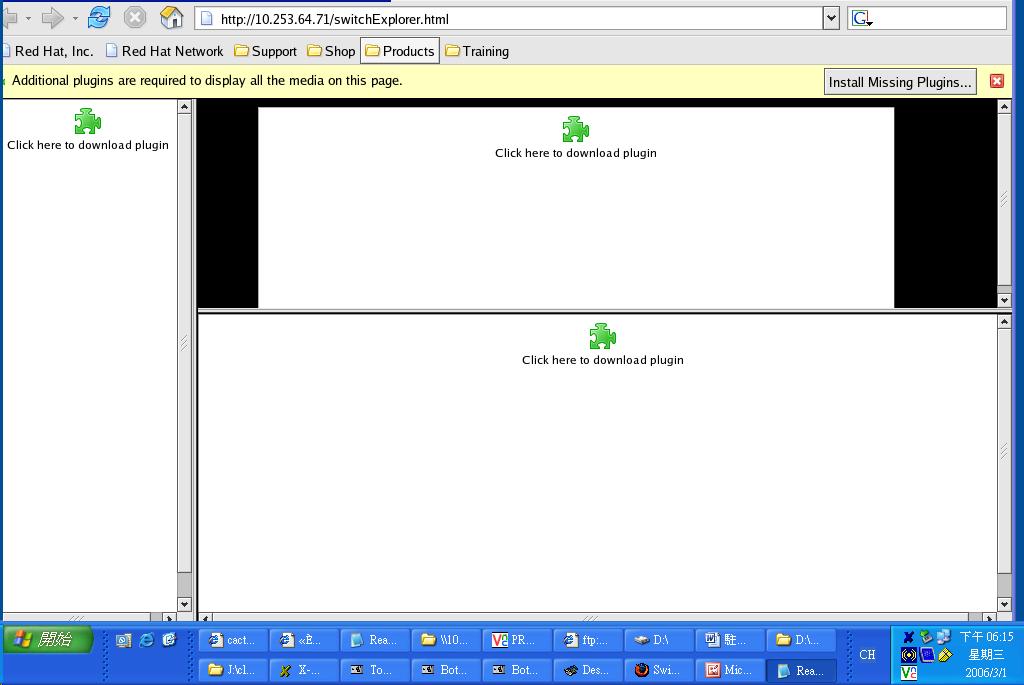
Task: Click the plugin puzzle icon in left frame
Action: [88, 122]
